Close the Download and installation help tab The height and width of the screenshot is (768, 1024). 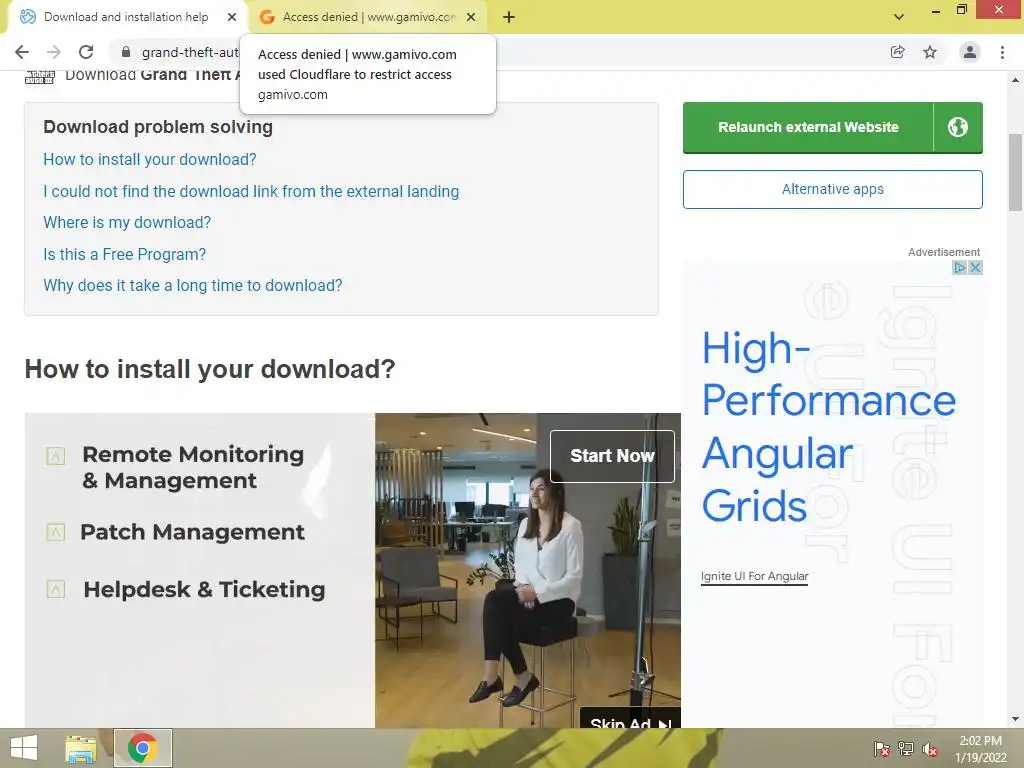click(x=232, y=17)
